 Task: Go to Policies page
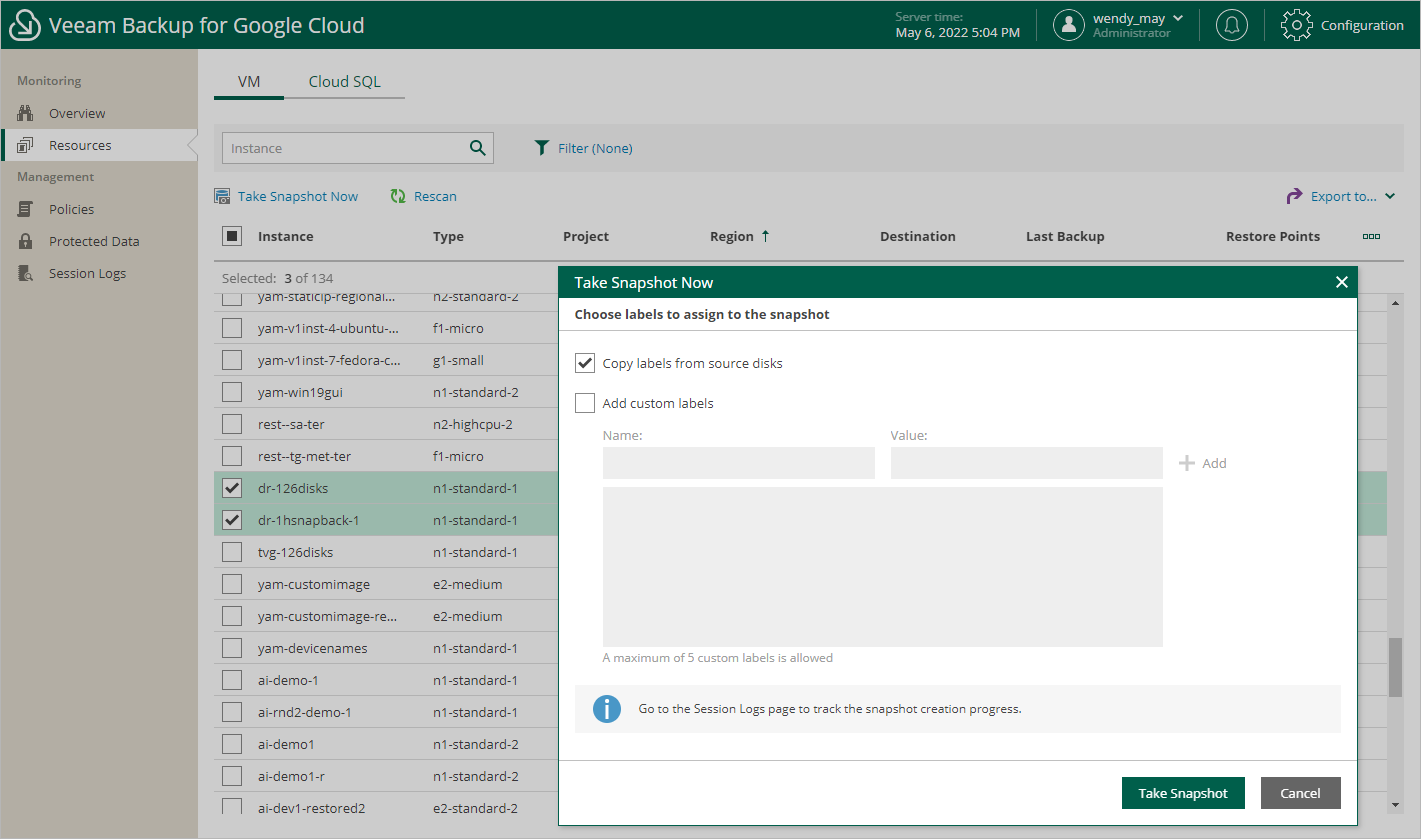(x=72, y=209)
